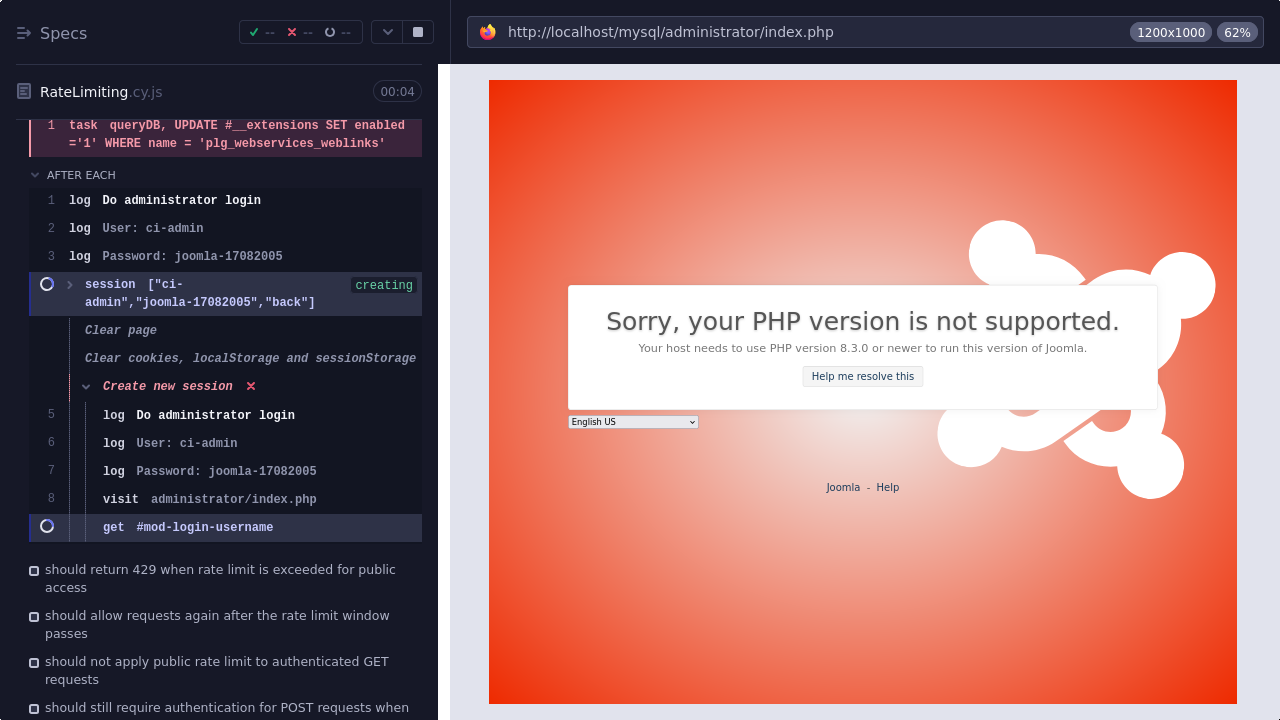This screenshot has width=1280, height=720.
Task: Click the Firefox browser icon
Action: (488, 32)
